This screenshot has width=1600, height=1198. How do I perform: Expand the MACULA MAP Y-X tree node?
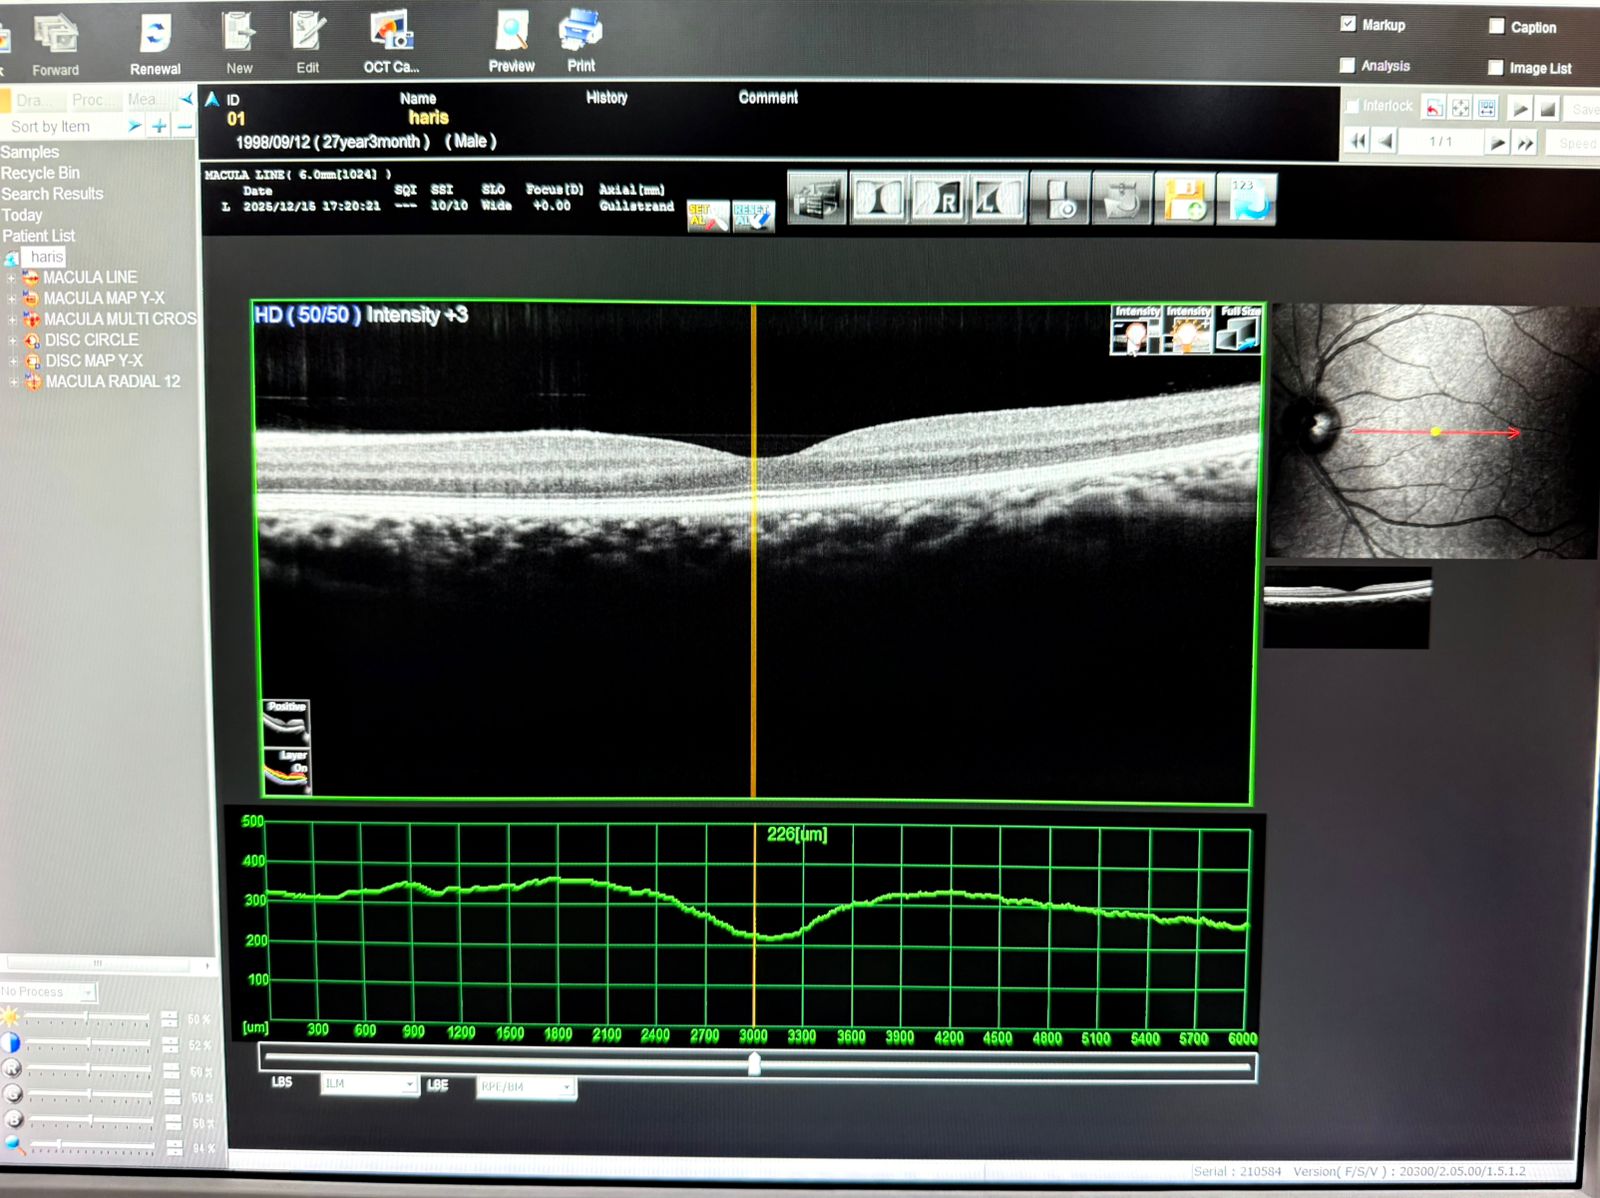coord(12,299)
